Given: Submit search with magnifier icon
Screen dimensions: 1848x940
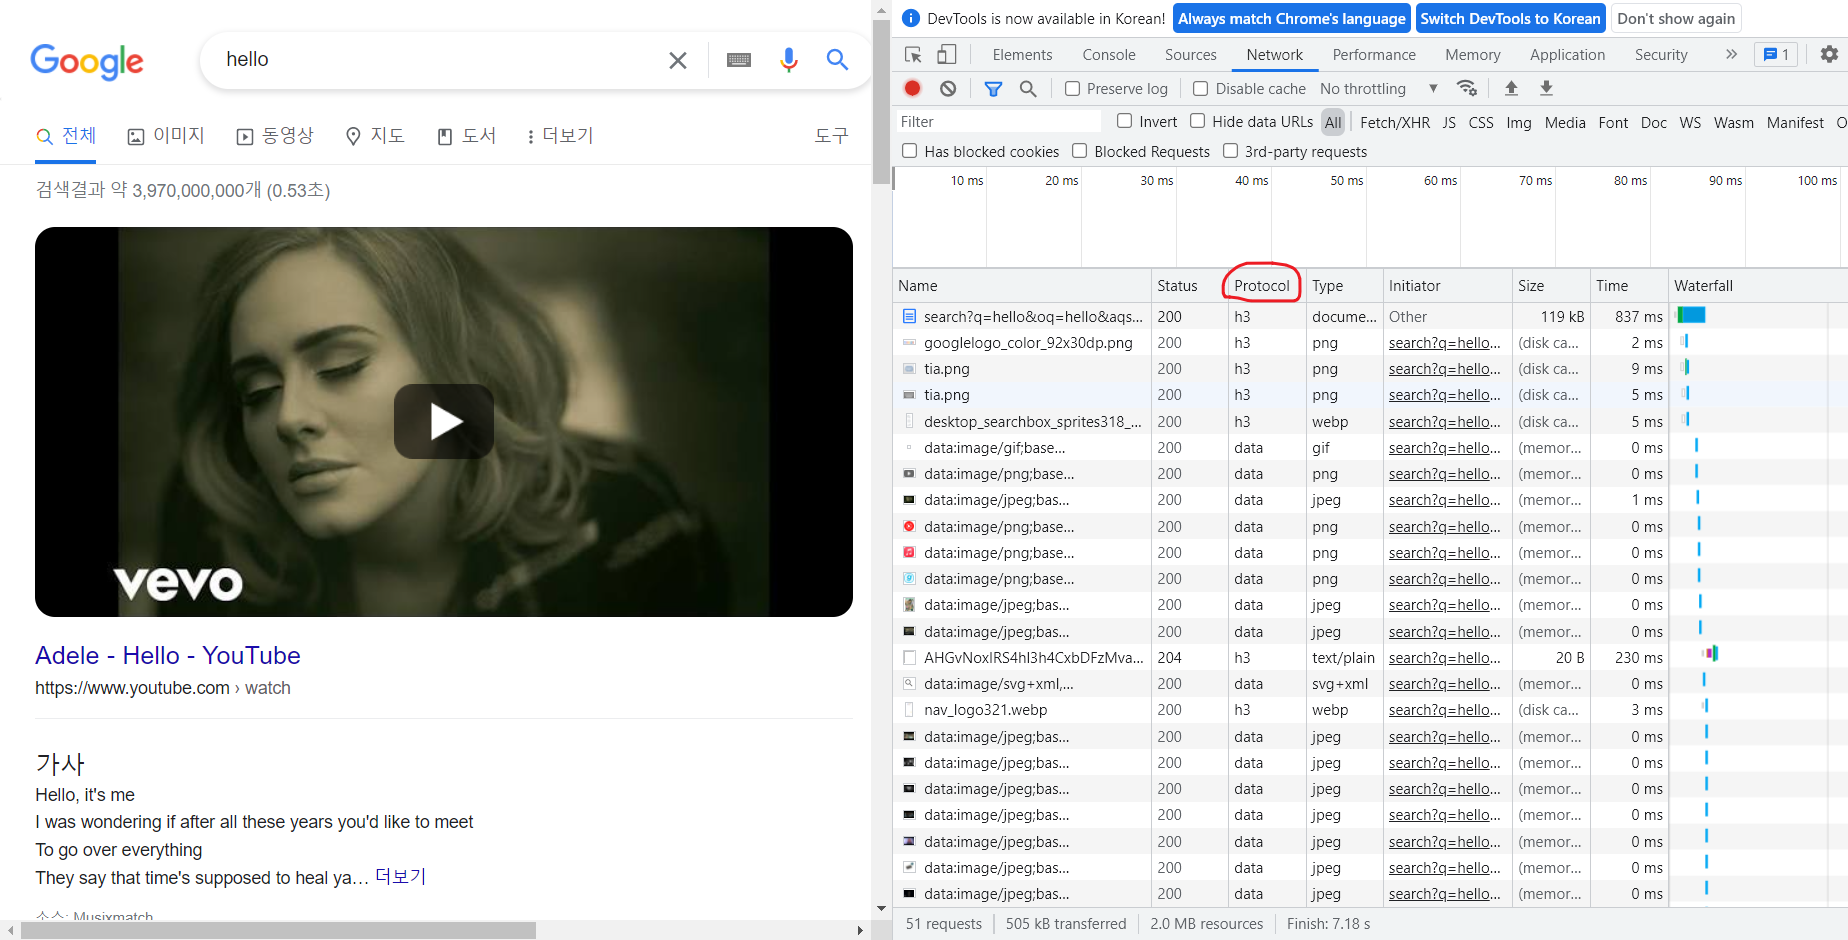Looking at the screenshot, I should tap(838, 60).
